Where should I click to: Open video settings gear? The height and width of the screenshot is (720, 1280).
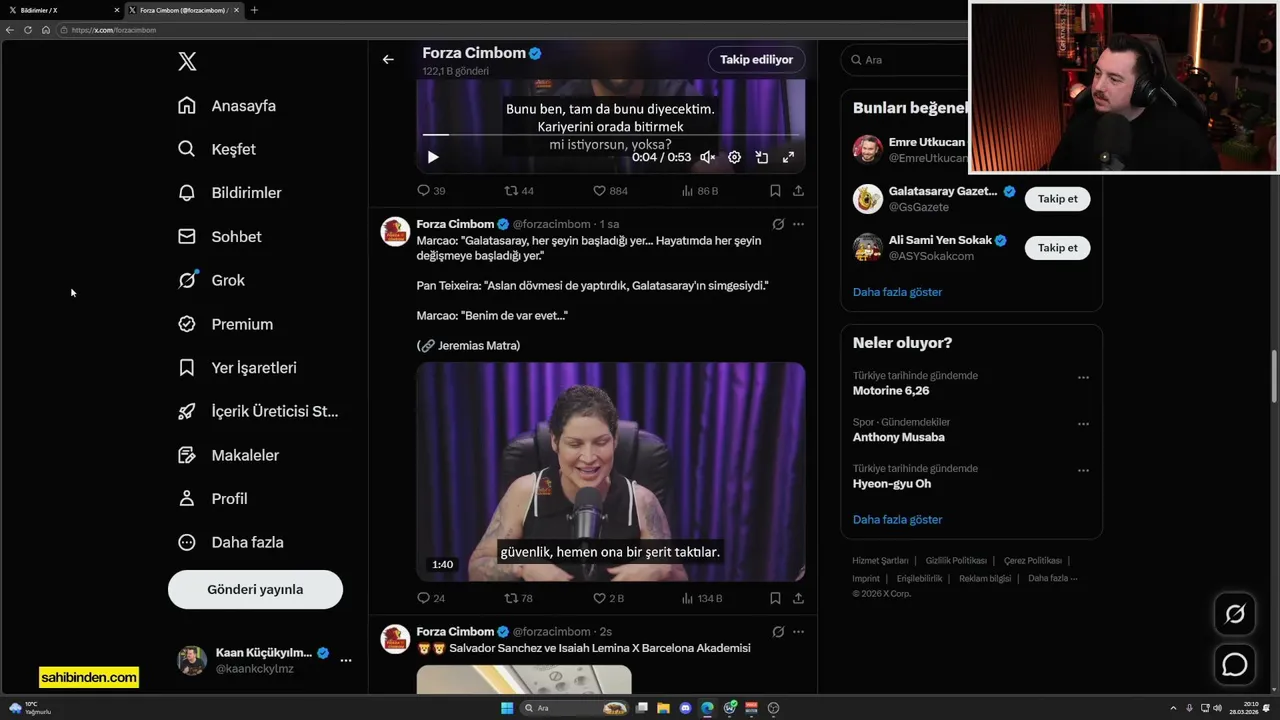click(x=734, y=157)
